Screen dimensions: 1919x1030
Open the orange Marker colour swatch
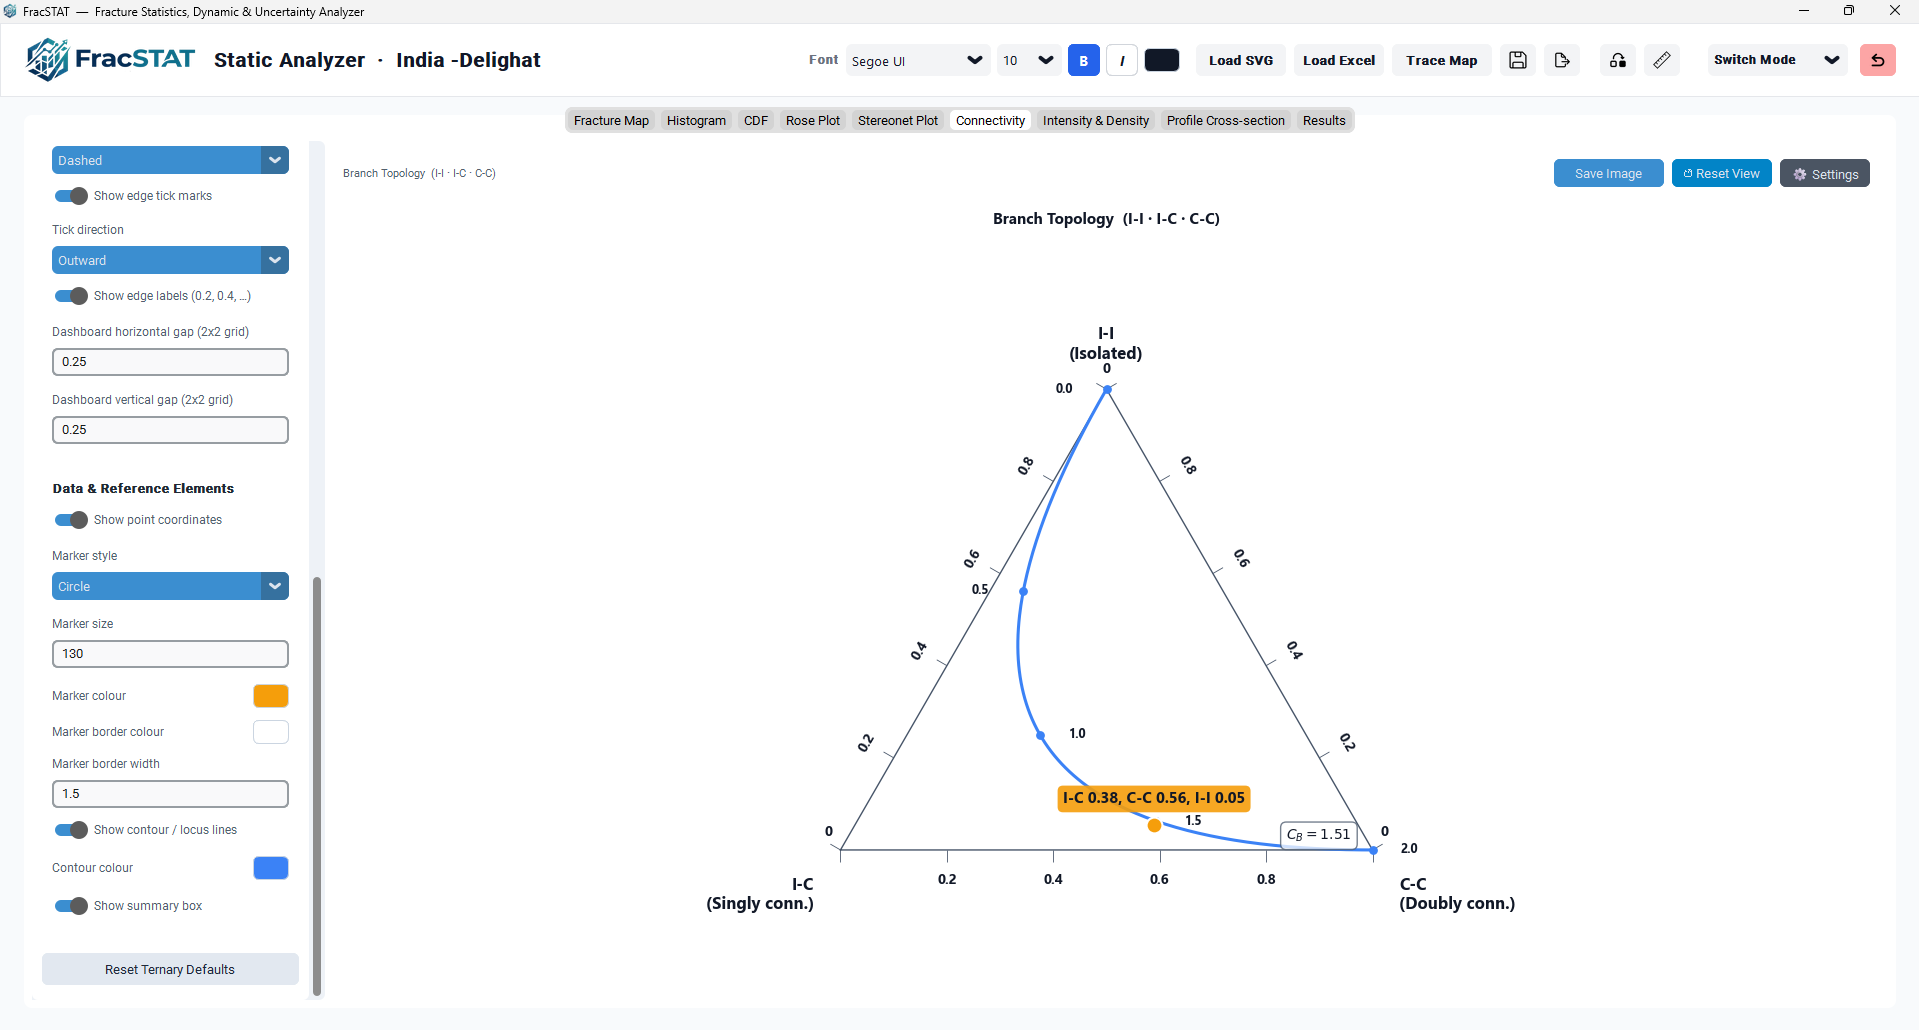point(271,696)
